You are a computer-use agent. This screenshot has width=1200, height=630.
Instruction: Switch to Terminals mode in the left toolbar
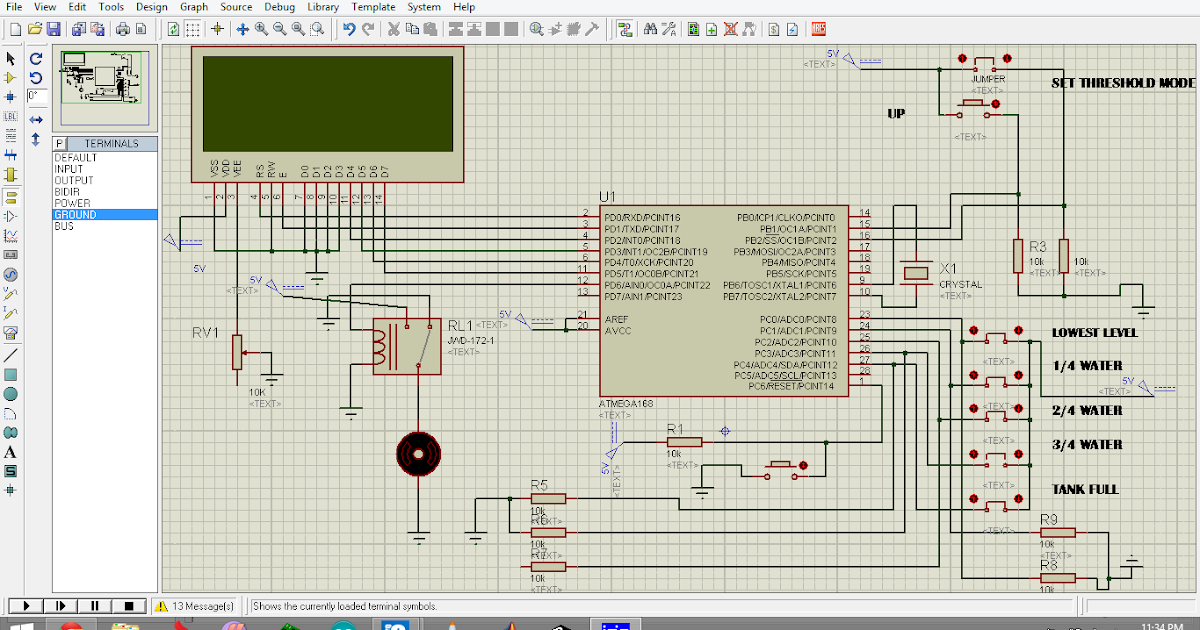click(x=13, y=195)
